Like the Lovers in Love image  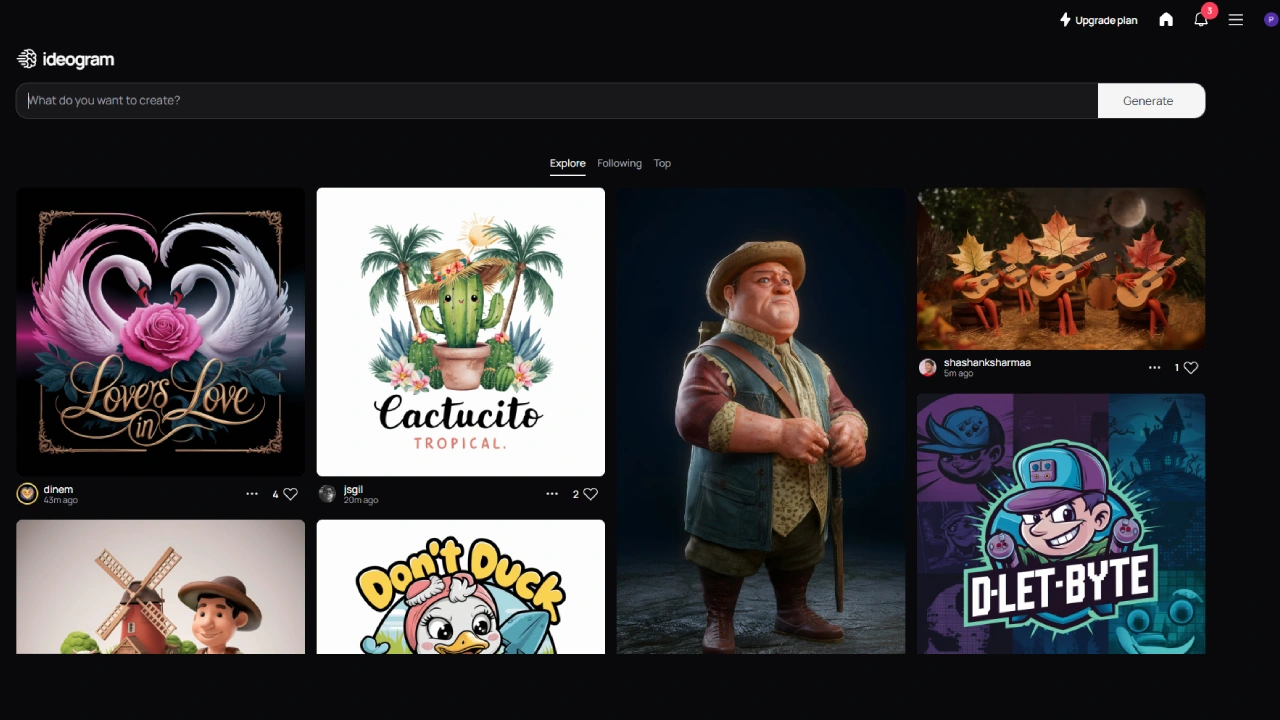click(x=290, y=494)
